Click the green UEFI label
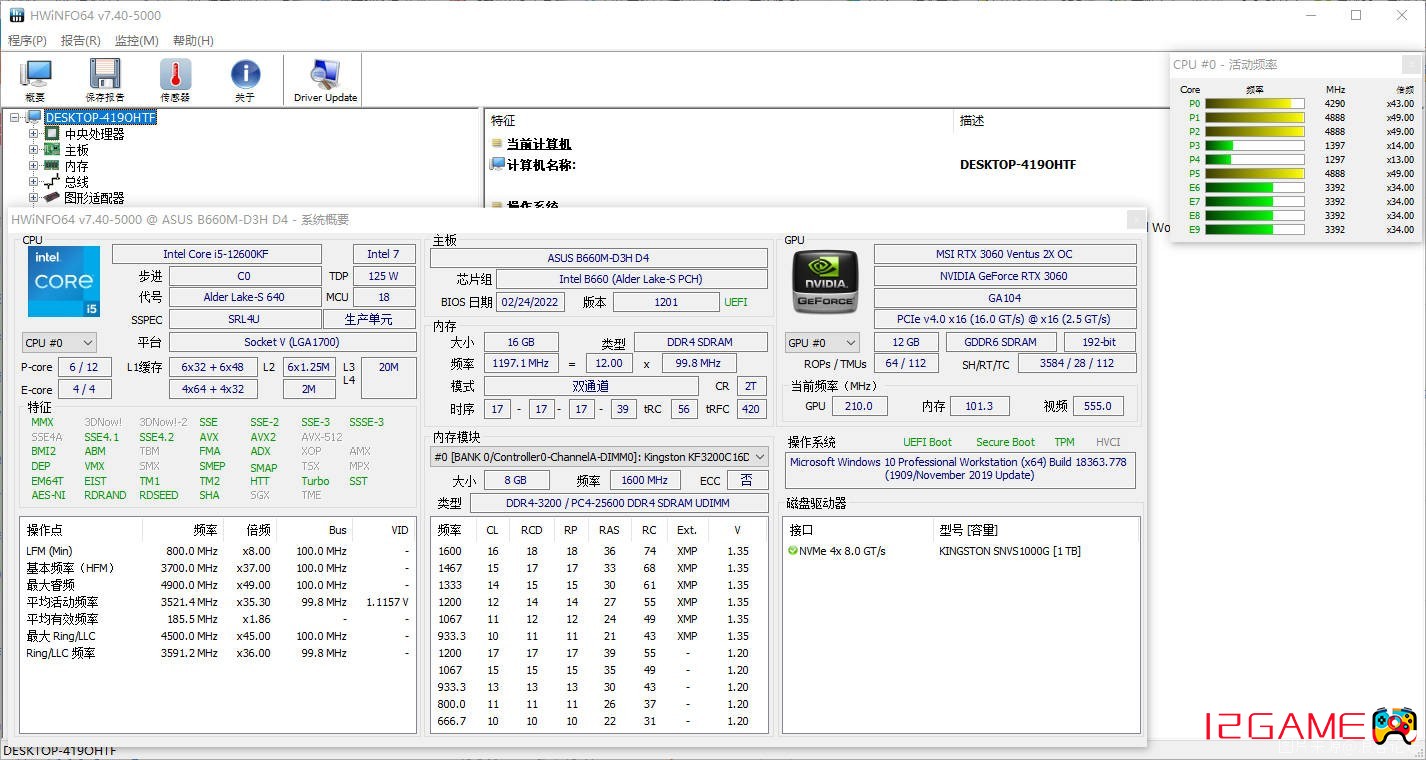 [735, 302]
